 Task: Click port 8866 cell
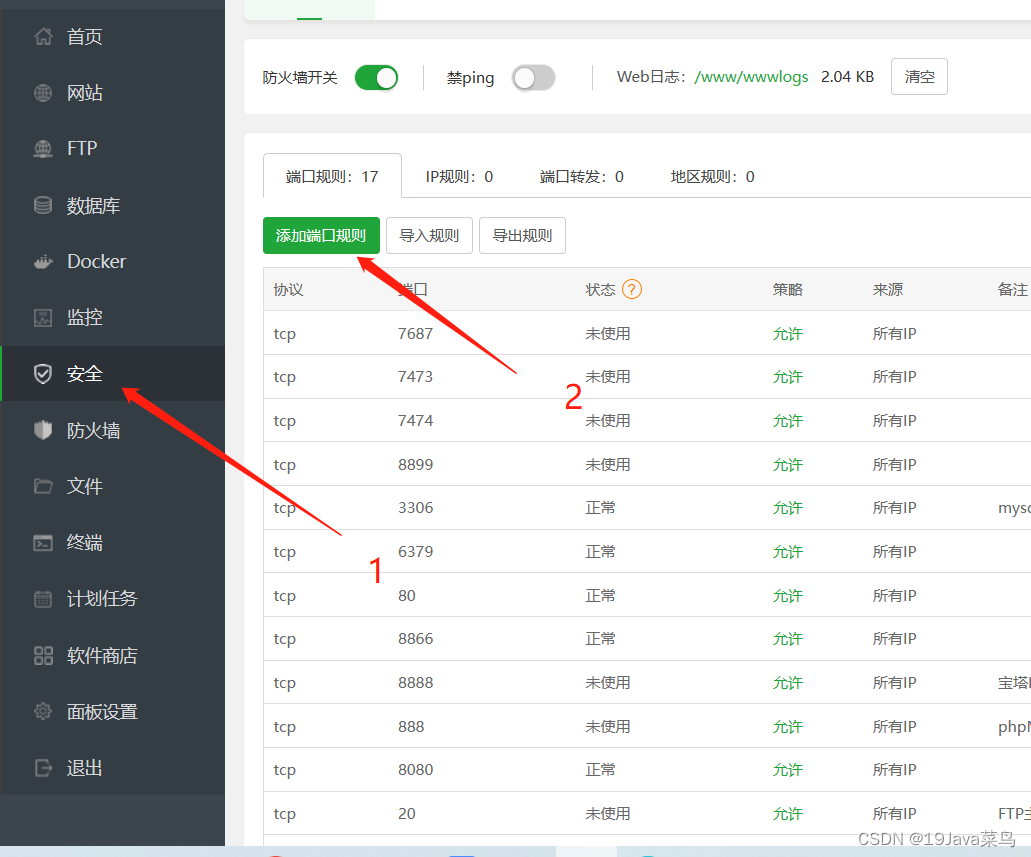click(x=415, y=639)
